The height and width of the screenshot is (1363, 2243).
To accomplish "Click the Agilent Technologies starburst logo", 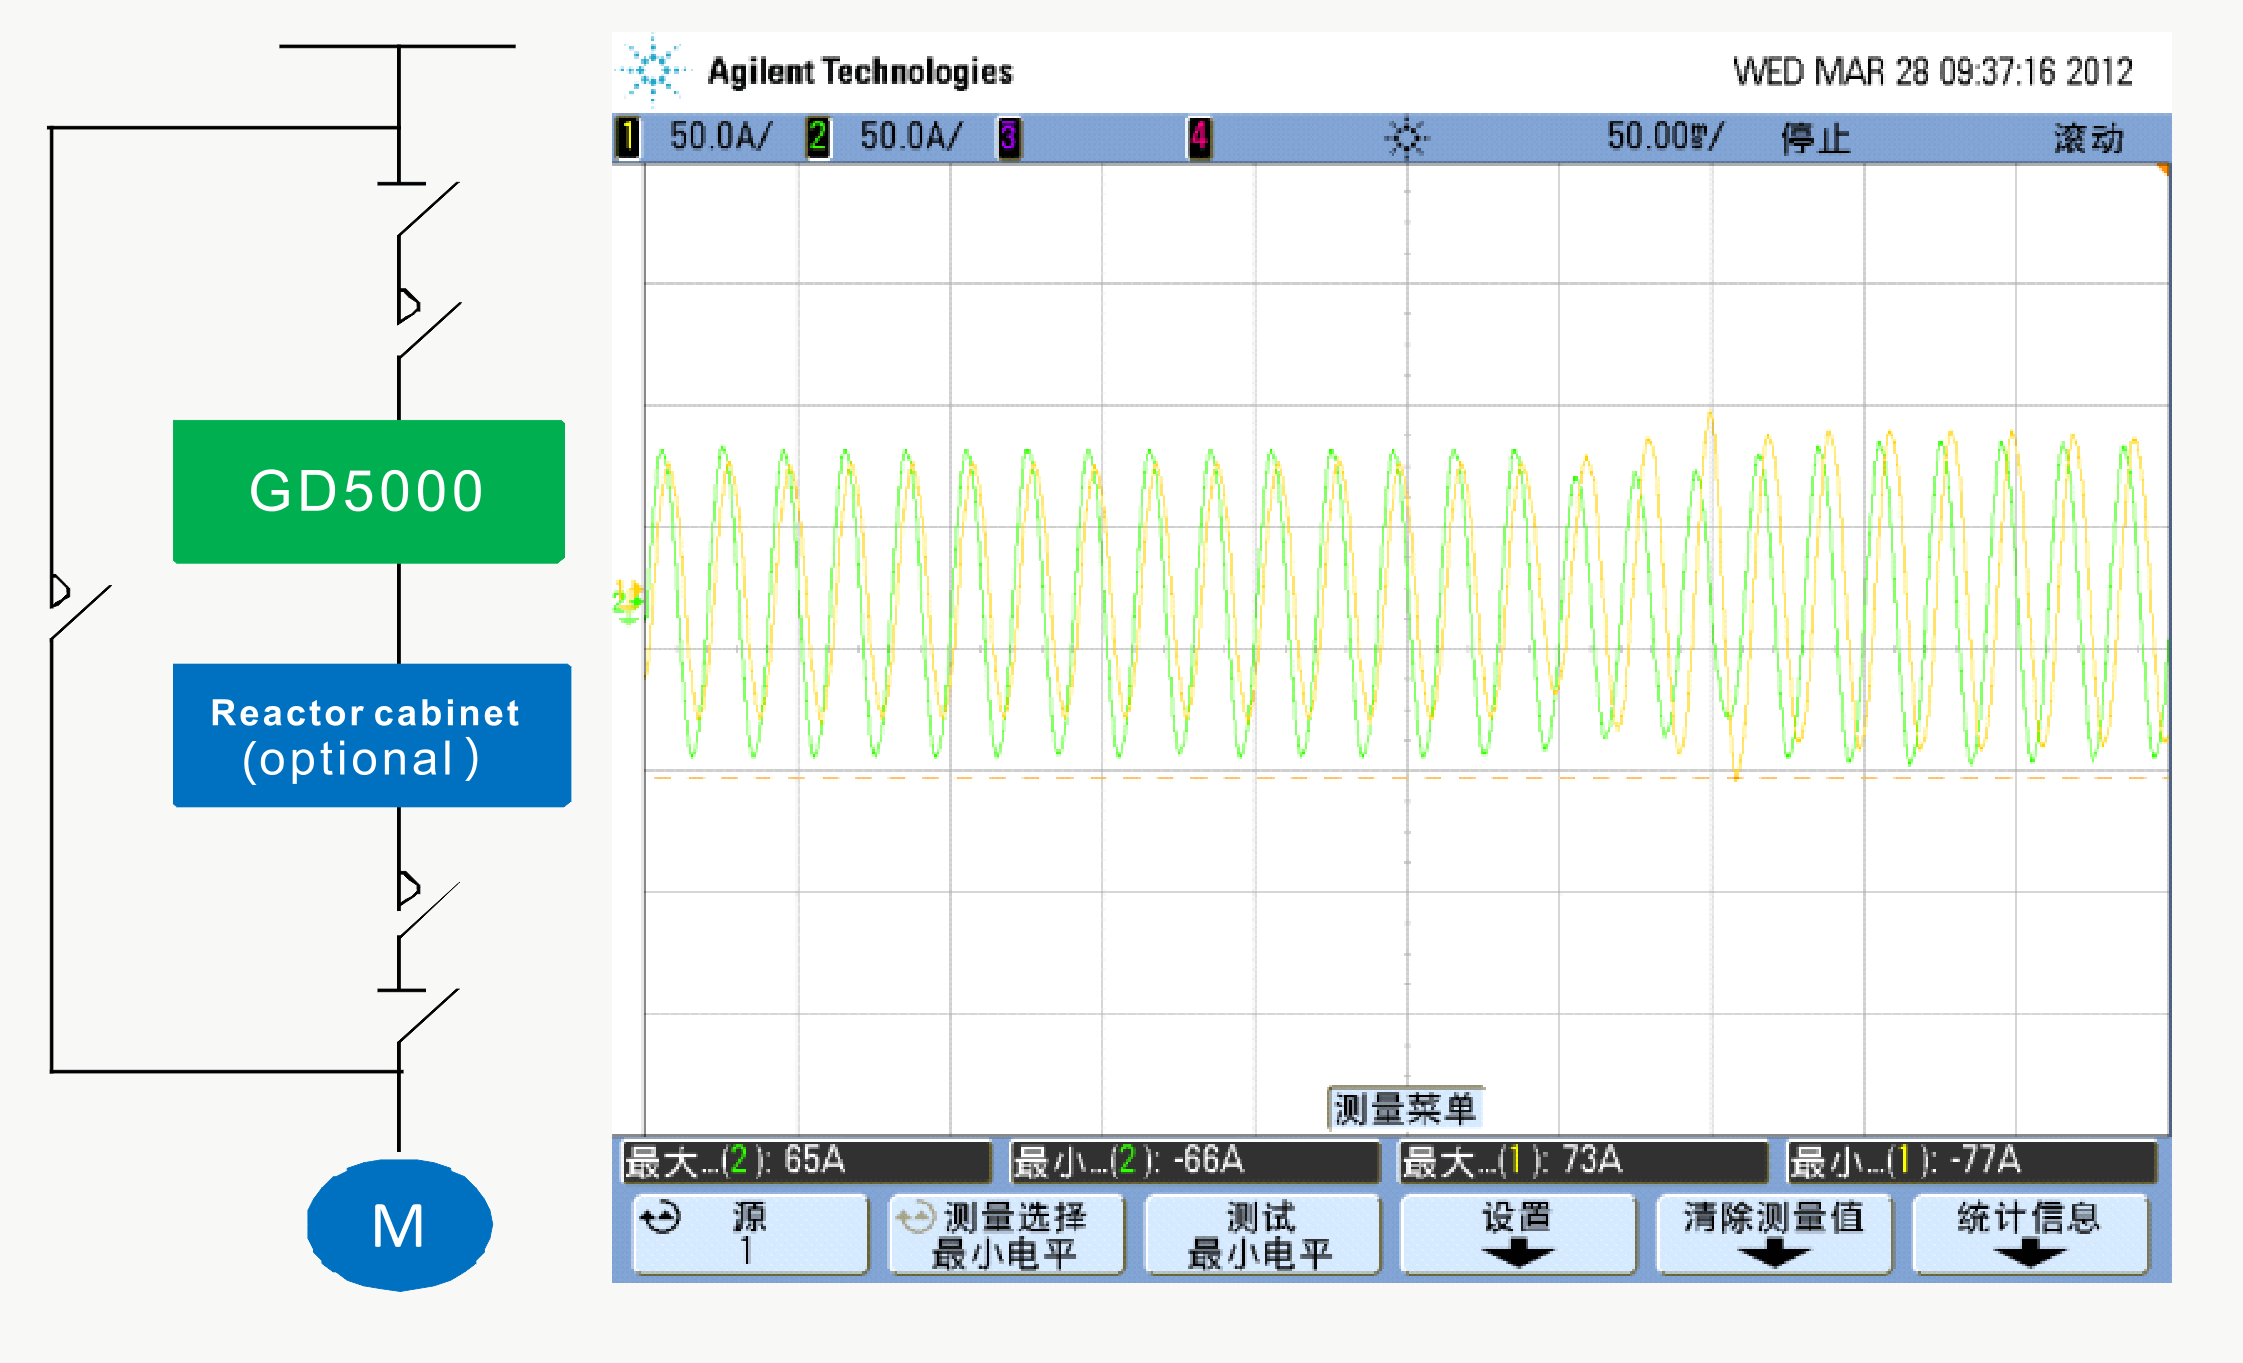I will 653,70.
